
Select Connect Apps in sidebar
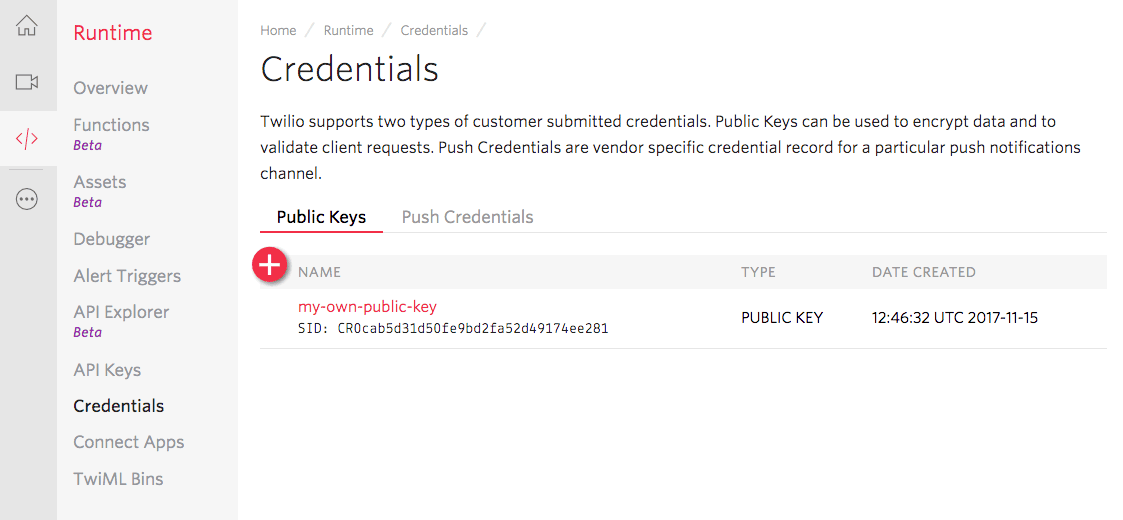coord(128,442)
